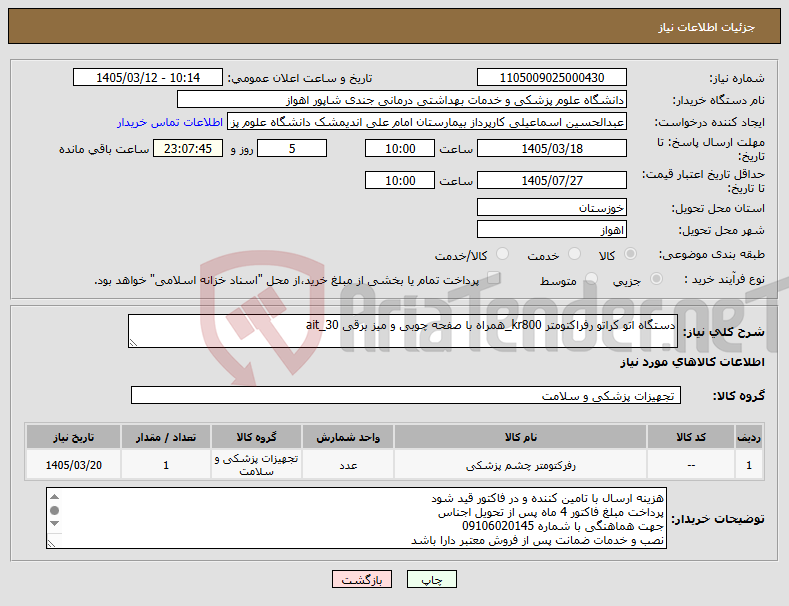Select the کالا radio button
The width and height of the screenshot is (789, 606).
click(630, 254)
